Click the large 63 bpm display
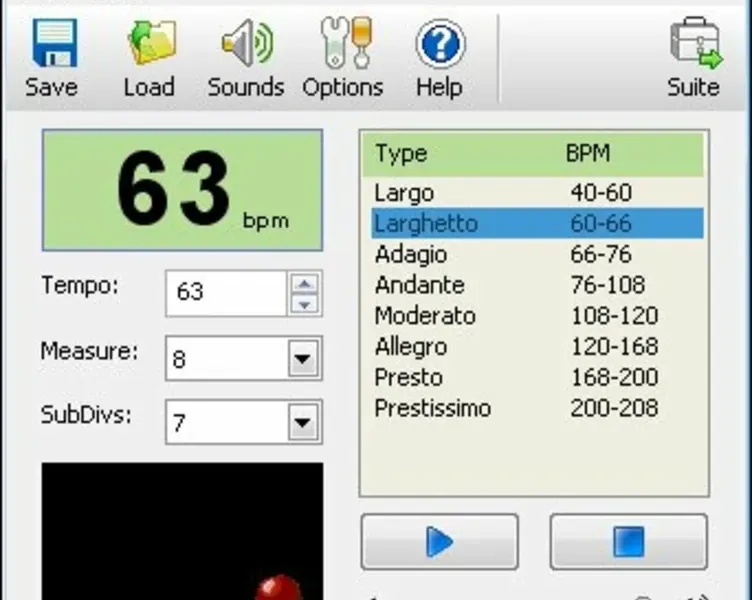The width and height of the screenshot is (752, 600). (182, 190)
